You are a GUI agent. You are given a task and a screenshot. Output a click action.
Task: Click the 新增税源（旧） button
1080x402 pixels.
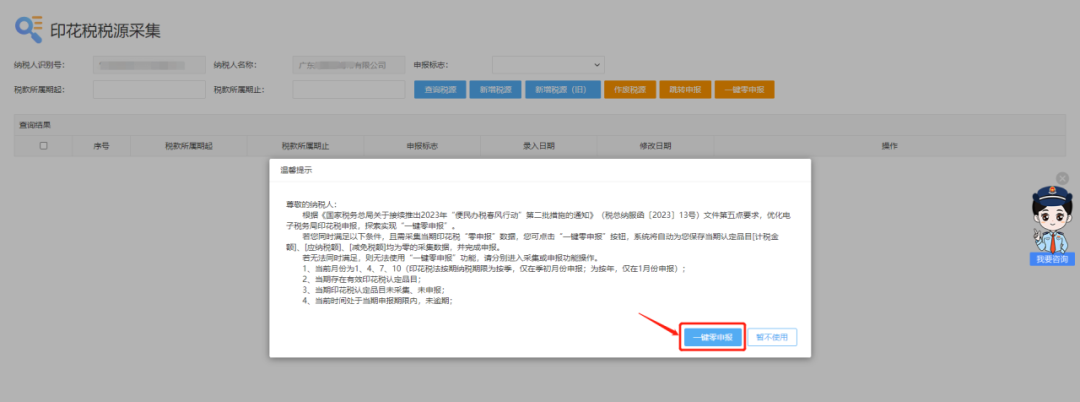[x=563, y=89]
